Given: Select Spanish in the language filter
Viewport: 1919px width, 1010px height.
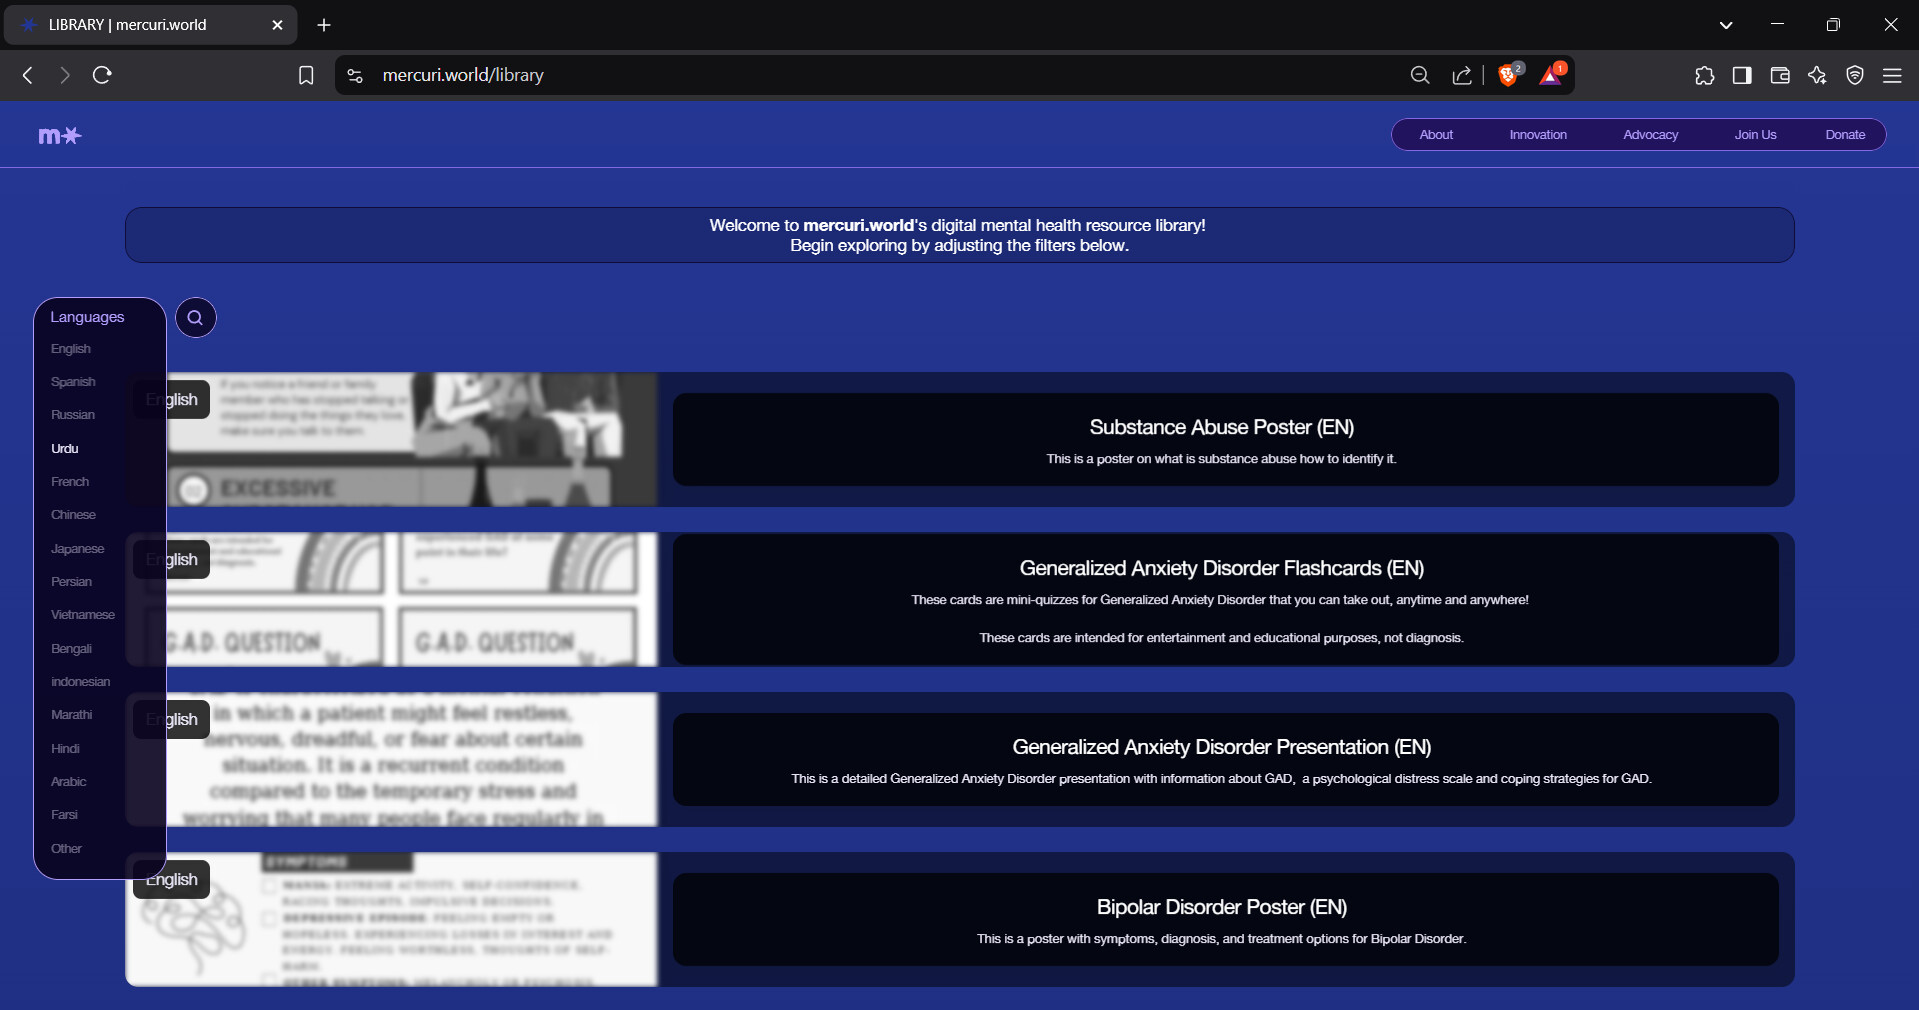Looking at the screenshot, I should [73, 382].
